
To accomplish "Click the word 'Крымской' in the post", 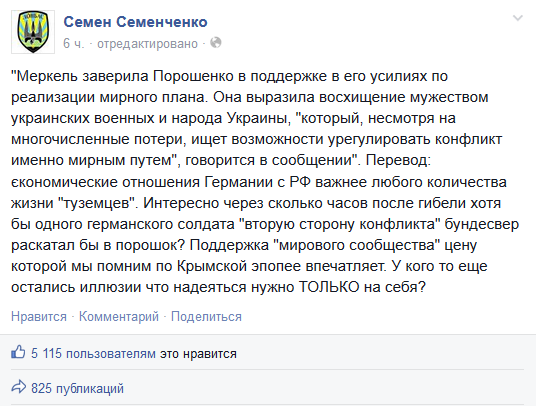I will 212,266.
